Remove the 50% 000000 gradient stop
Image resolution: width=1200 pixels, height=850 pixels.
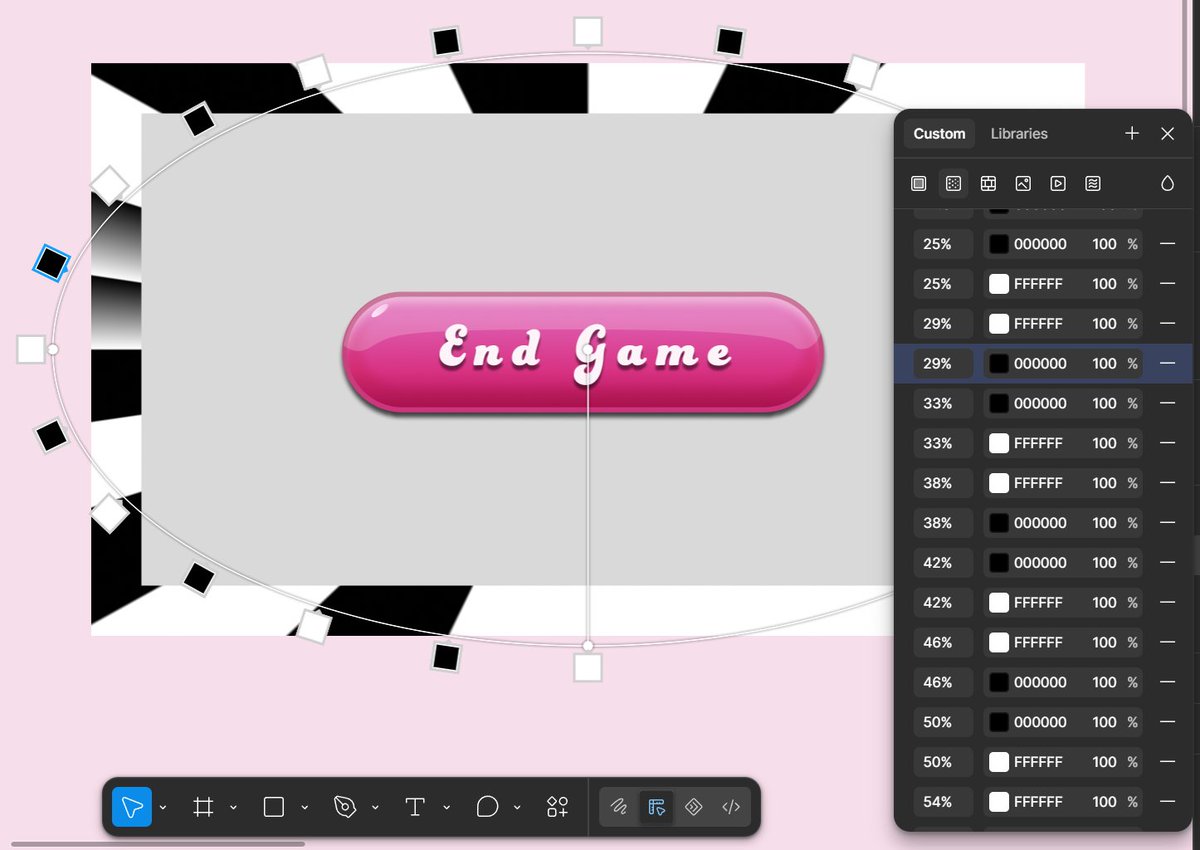pos(1167,722)
